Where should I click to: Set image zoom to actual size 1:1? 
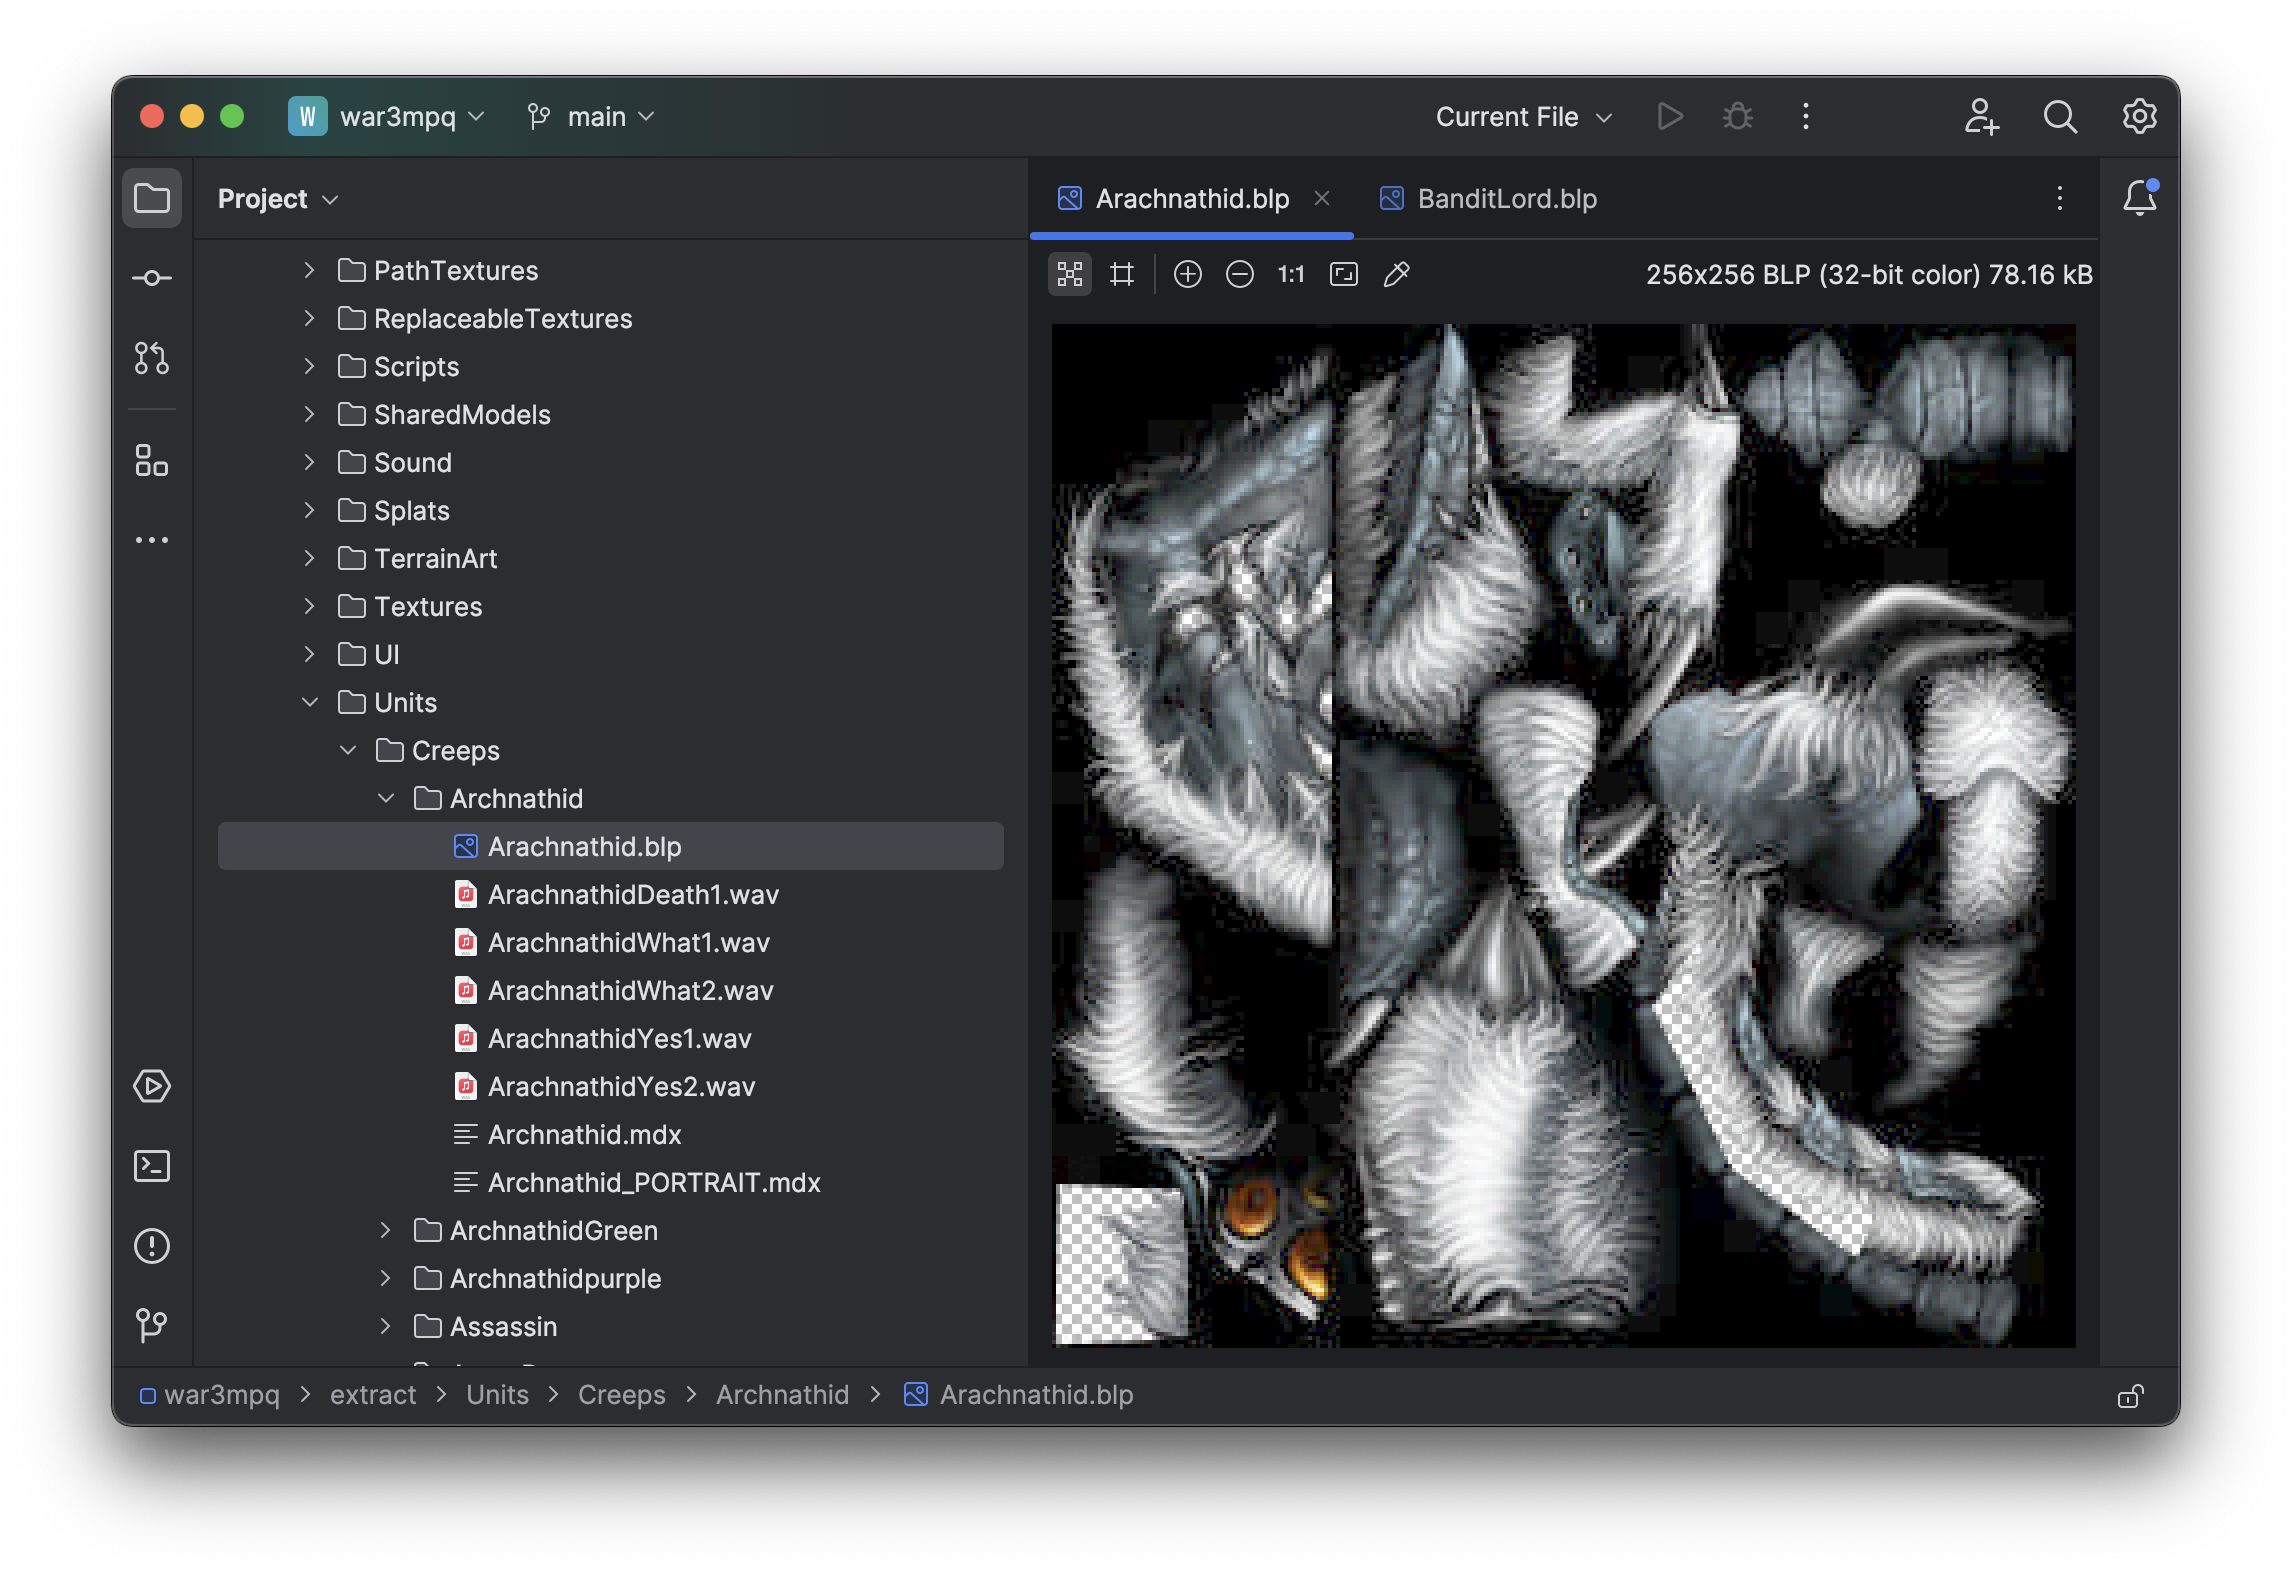pyautogui.click(x=1291, y=274)
